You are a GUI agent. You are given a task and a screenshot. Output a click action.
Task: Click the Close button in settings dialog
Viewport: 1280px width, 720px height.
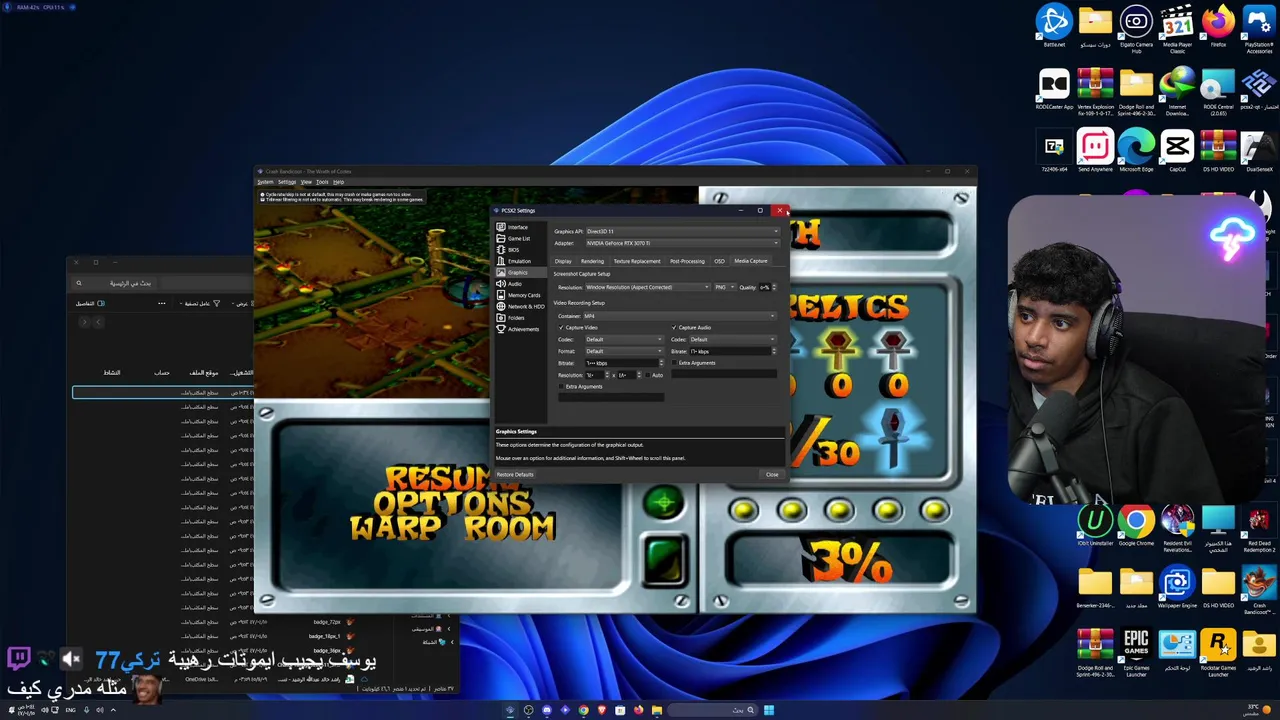click(x=772, y=474)
